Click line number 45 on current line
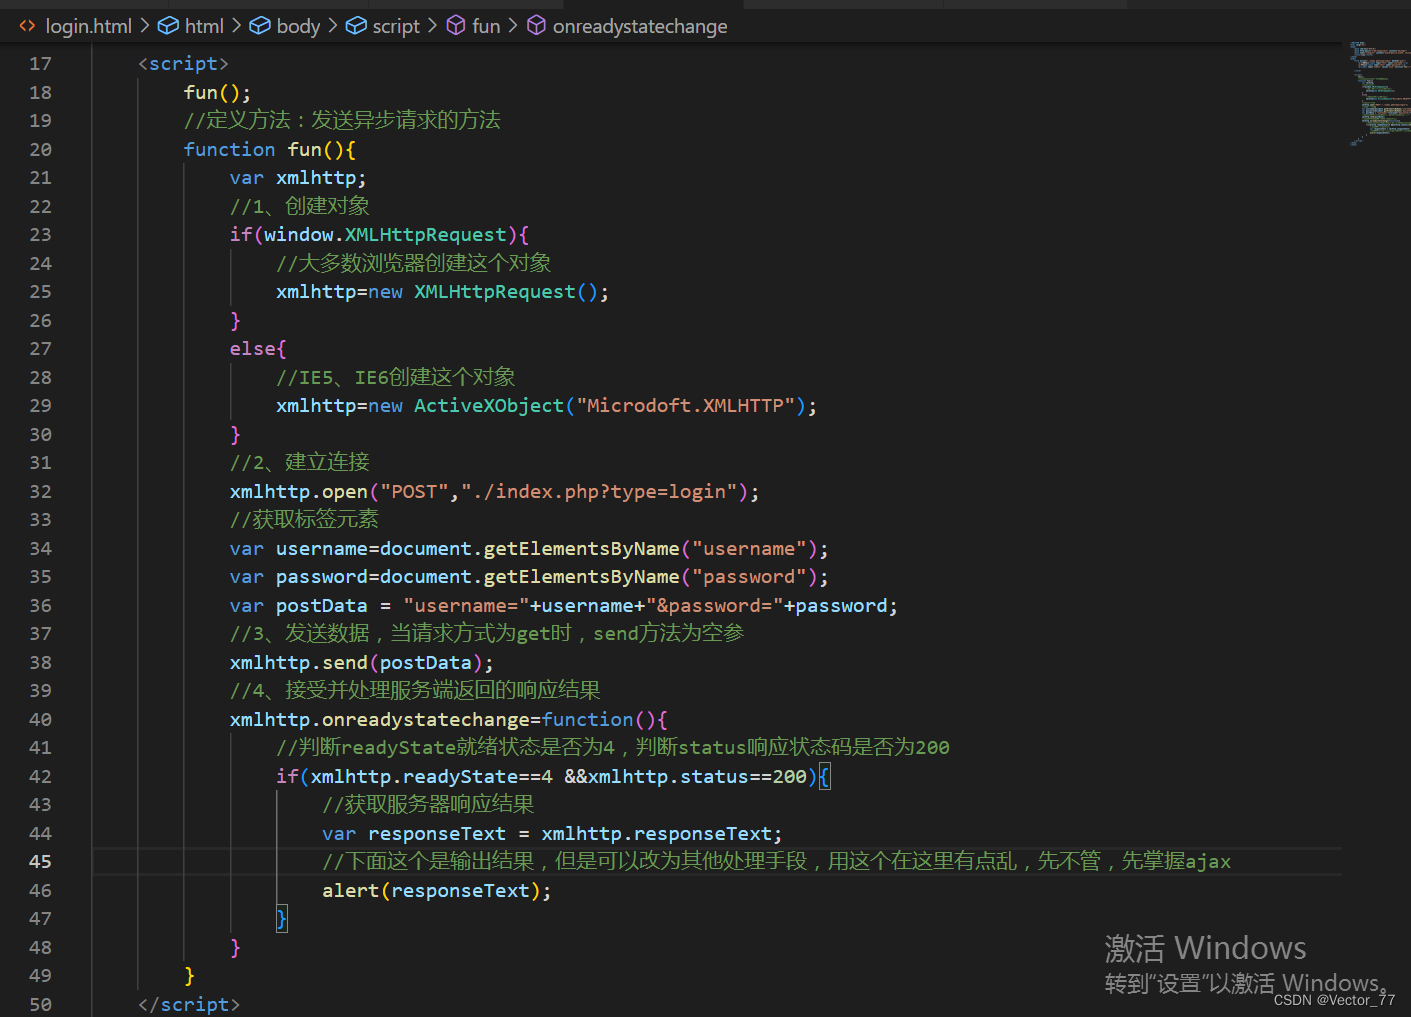Viewport: 1411px width, 1017px height. 40,861
